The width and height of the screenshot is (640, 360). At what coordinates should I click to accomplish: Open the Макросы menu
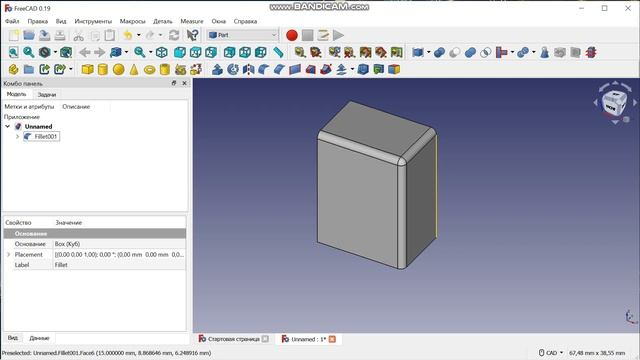[132, 21]
